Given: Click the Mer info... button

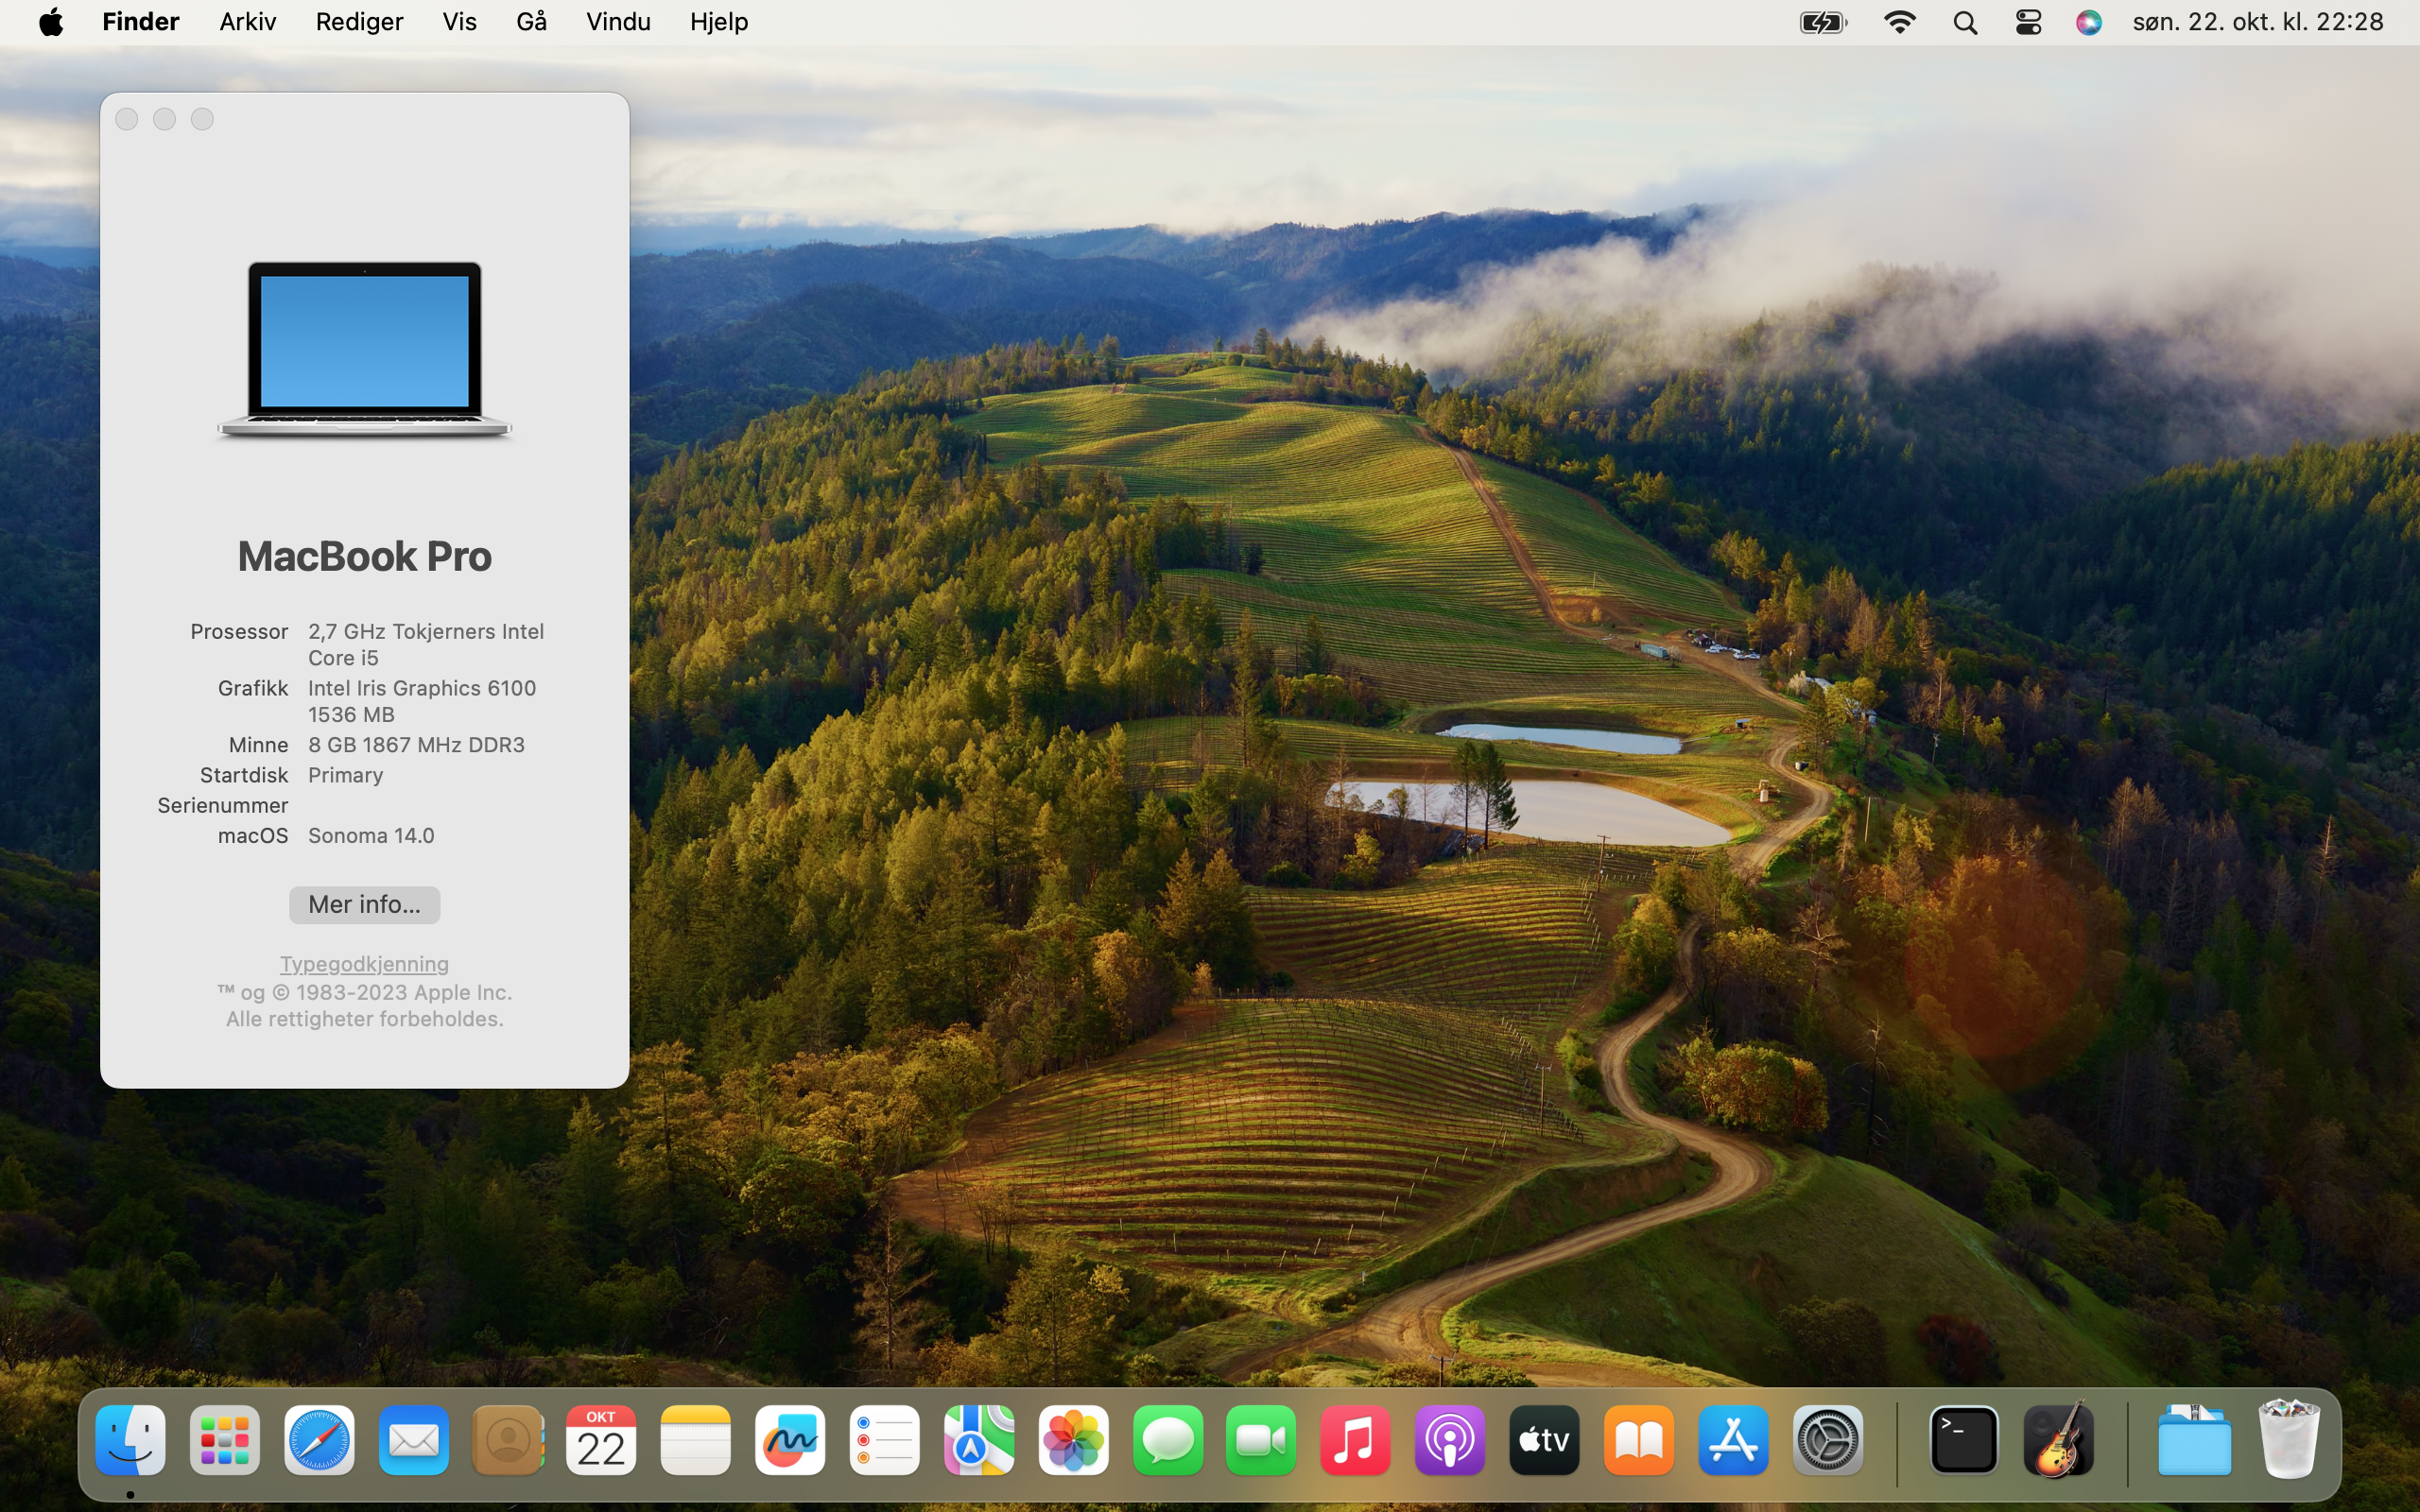Looking at the screenshot, I should tap(364, 904).
